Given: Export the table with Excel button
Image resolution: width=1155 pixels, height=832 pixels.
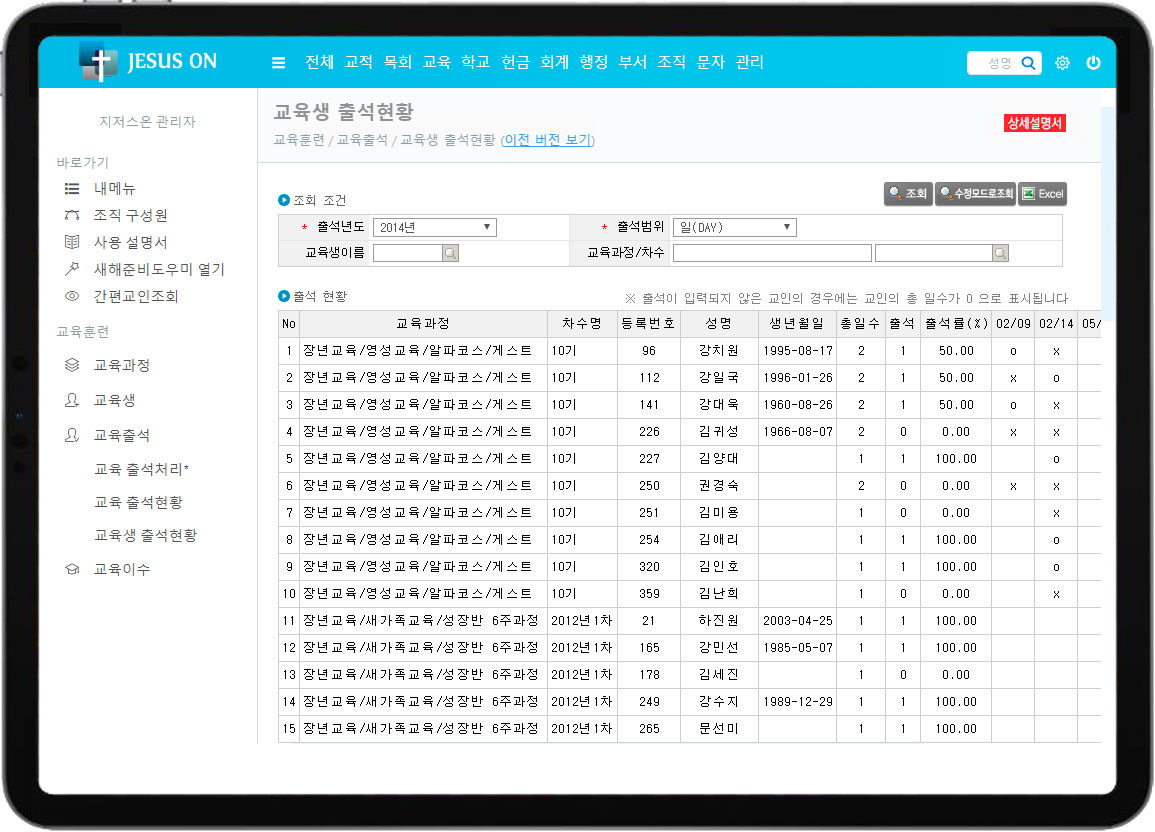Looking at the screenshot, I should [x=1042, y=194].
